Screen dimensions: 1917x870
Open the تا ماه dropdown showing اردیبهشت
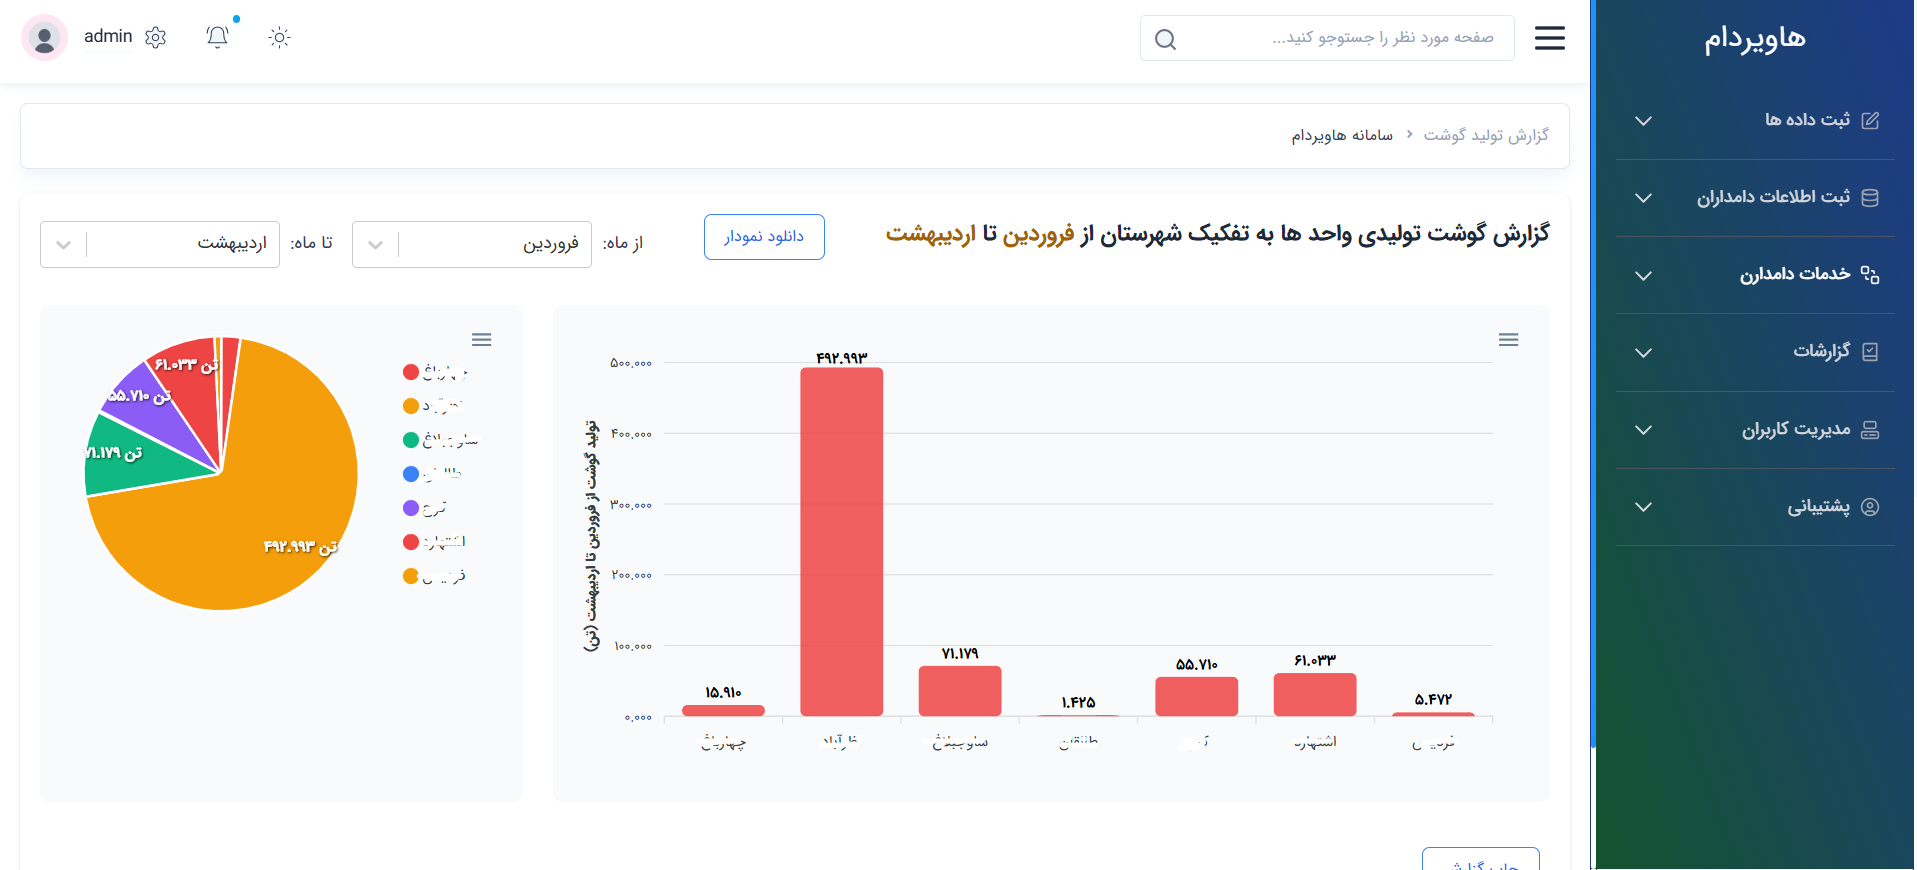click(160, 244)
